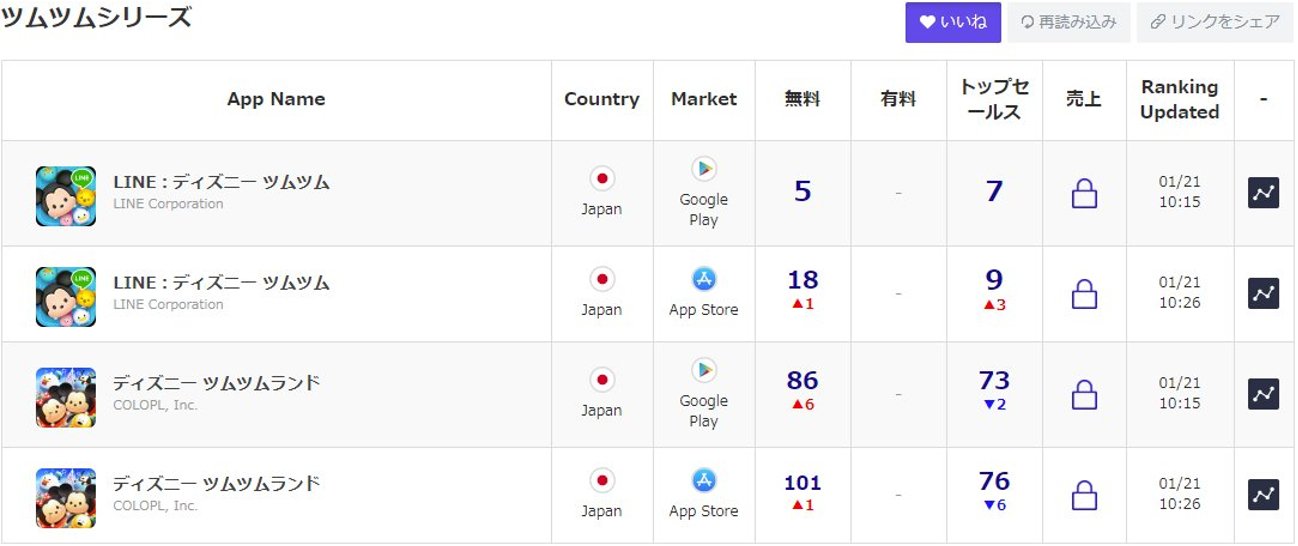Click the Japan flag in the row ranked 18 free
Screen dimensions: 1298x546
point(602,280)
